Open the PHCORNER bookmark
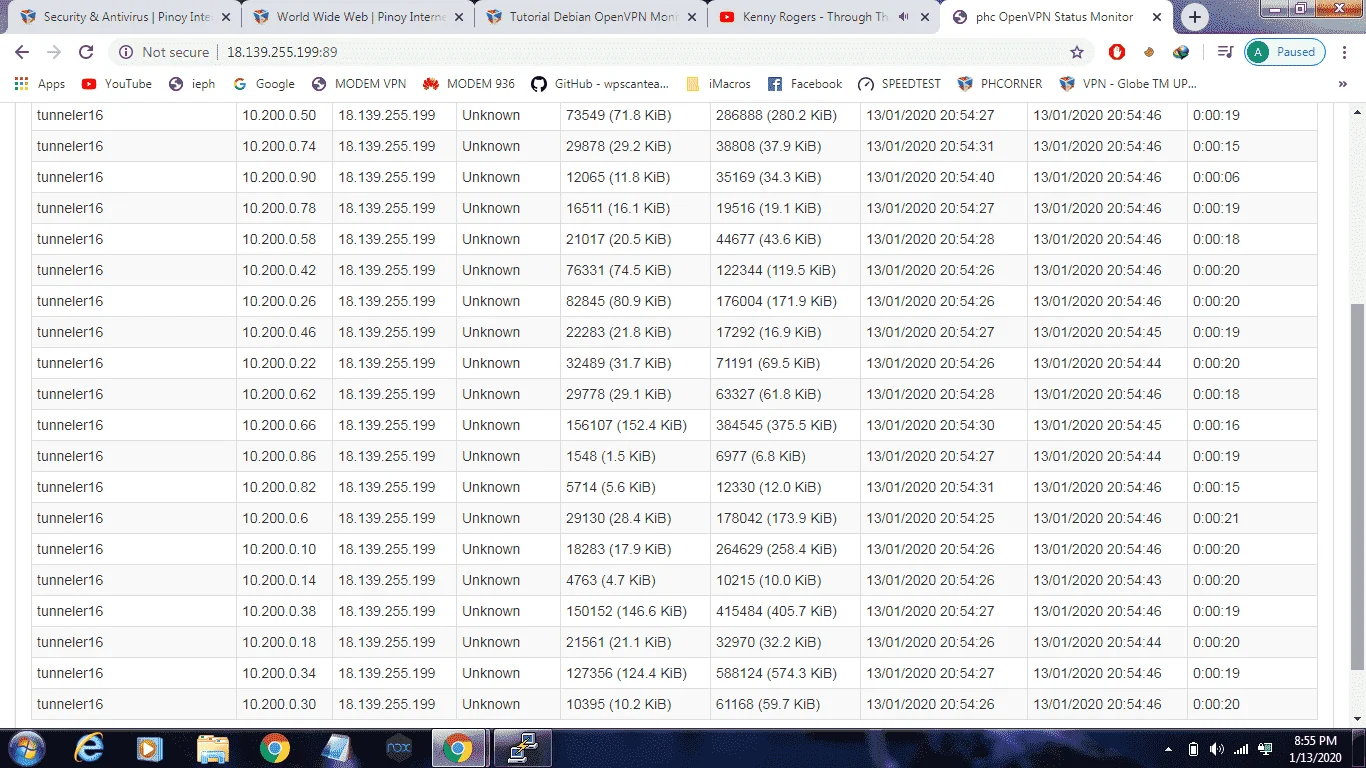 point(1000,84)
